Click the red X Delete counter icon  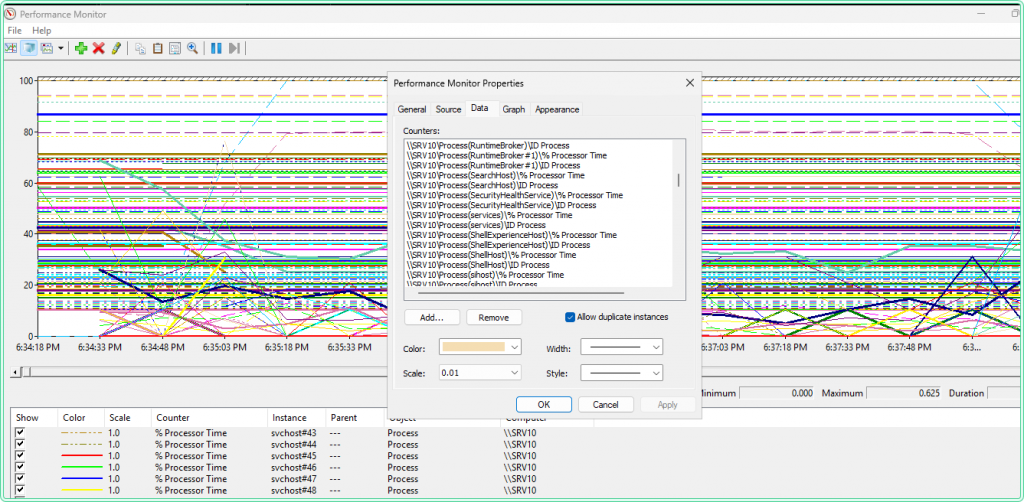click(x=99, y=48)
